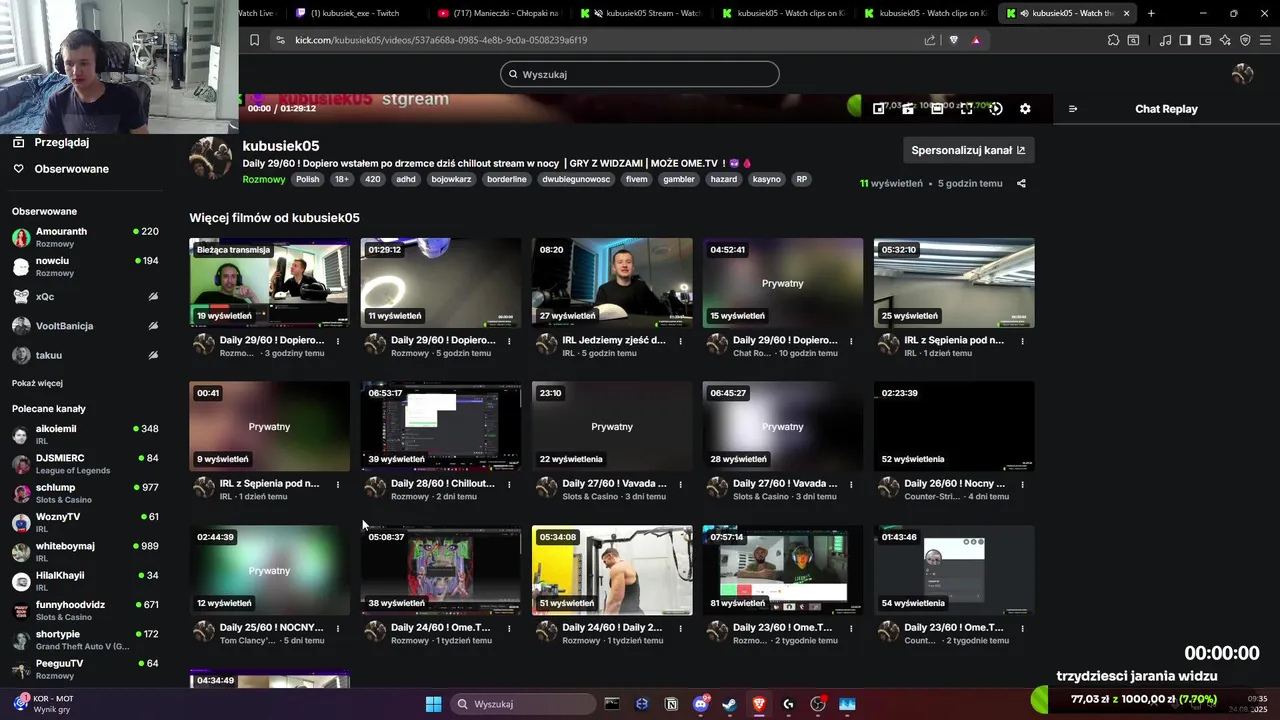Open the Windows Start menu
This screenshot has height=720, width=1280.
(x=433, y=704)
